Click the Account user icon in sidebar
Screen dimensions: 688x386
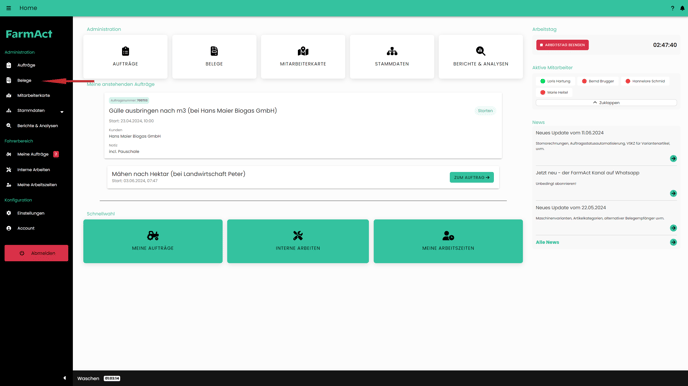(9, 228)
